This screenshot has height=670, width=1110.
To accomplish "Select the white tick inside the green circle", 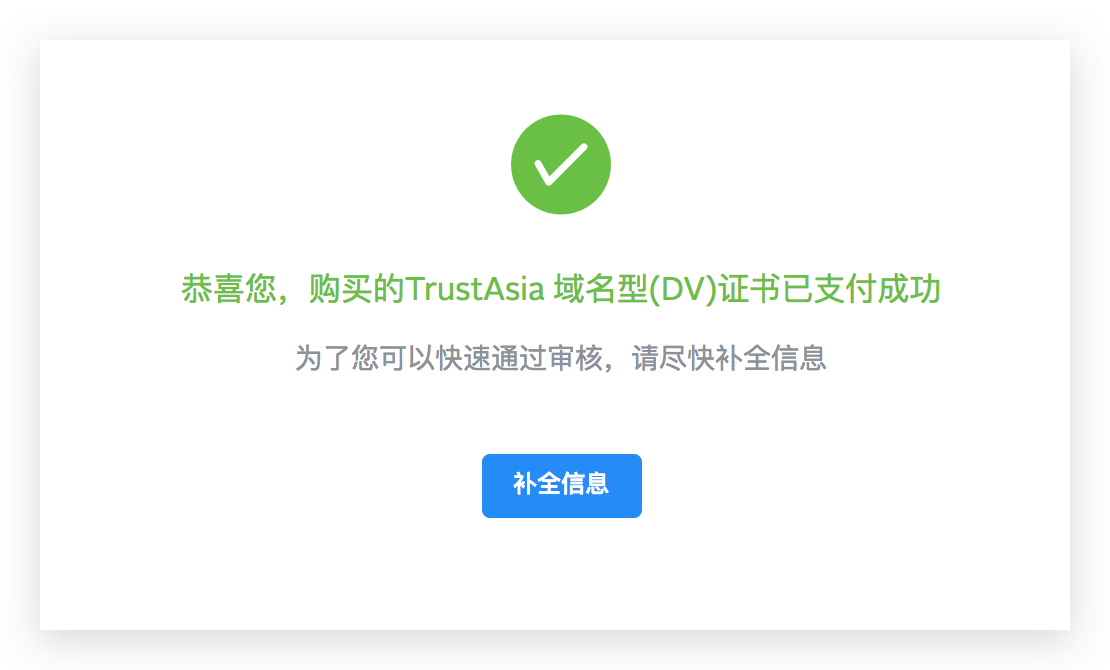I will tap(561, 164).
